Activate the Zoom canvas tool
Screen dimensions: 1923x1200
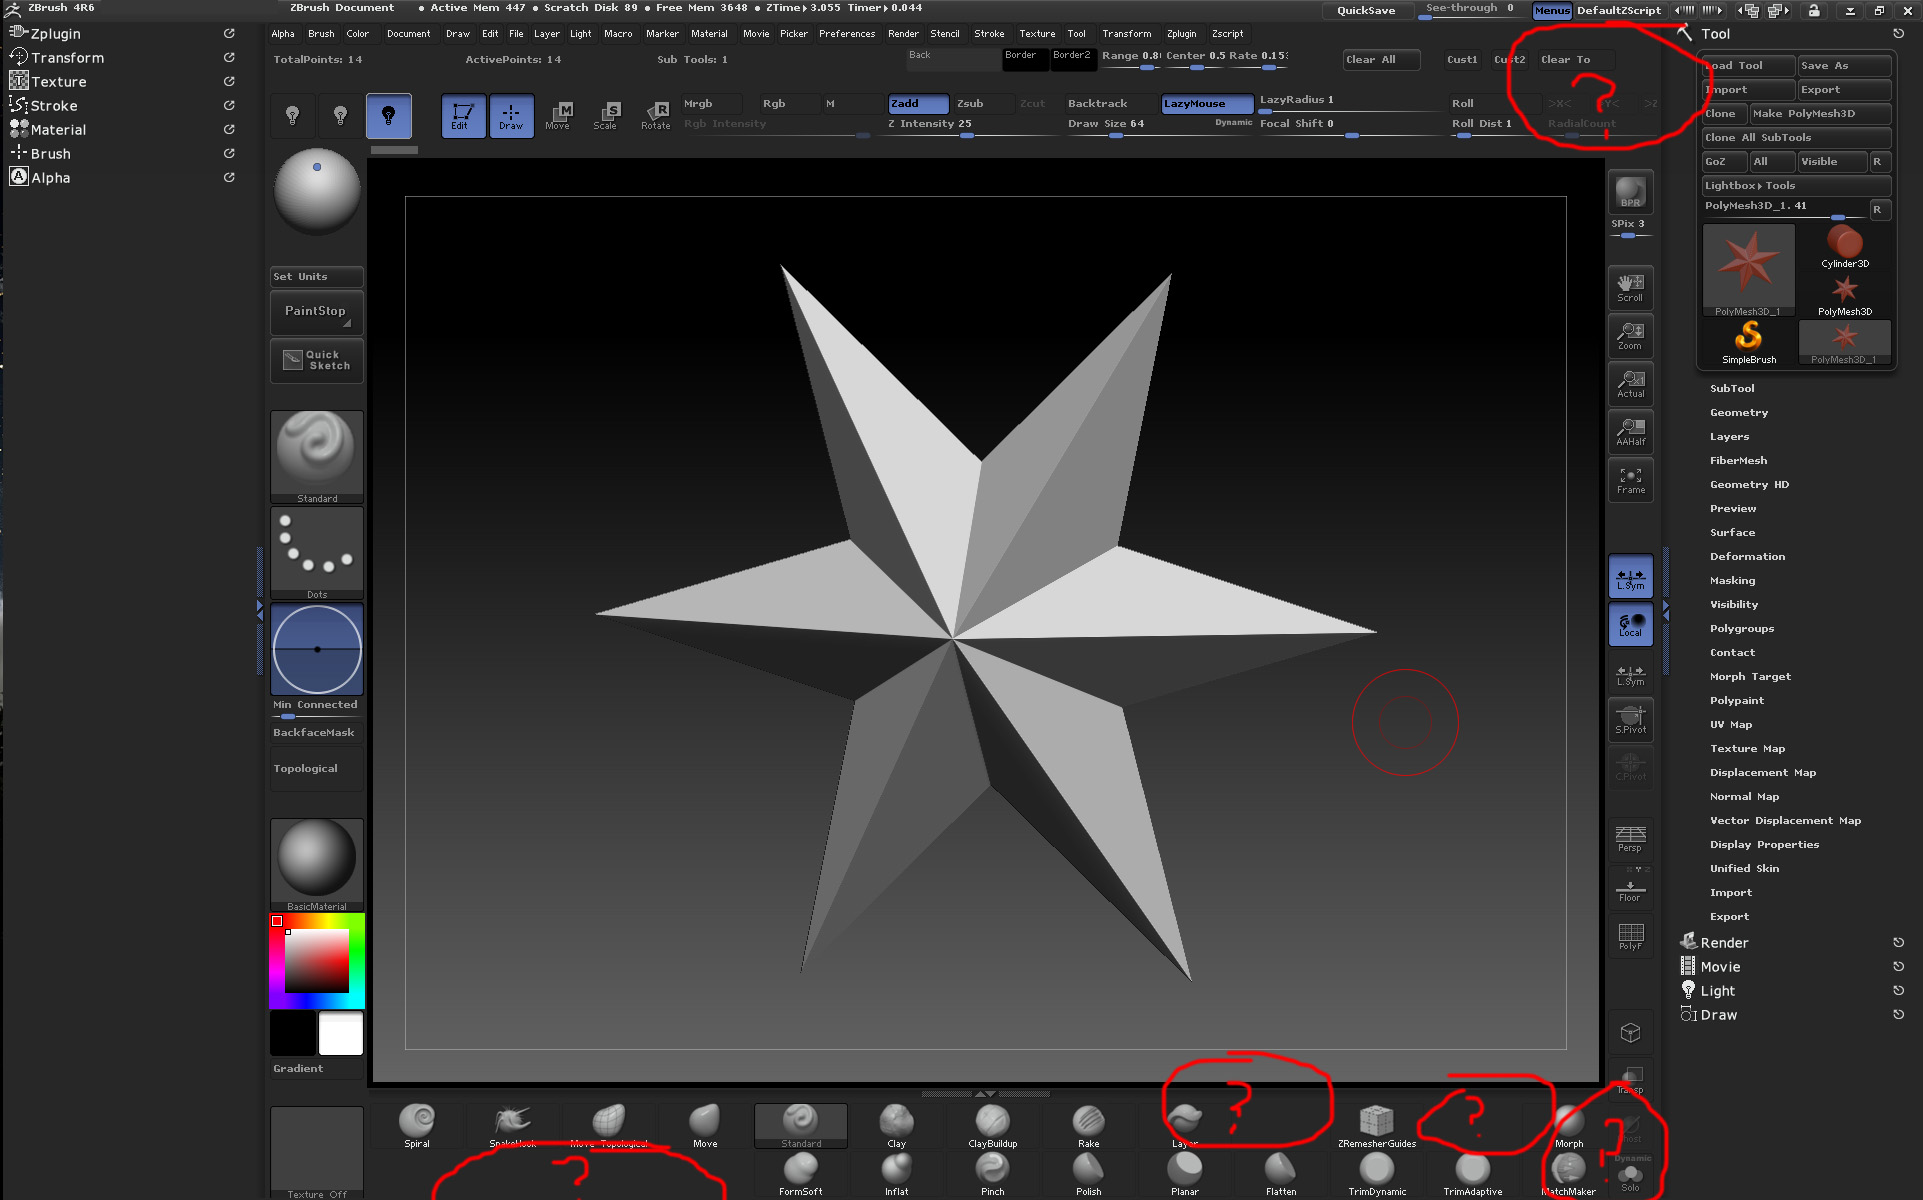click(1630, 336)
